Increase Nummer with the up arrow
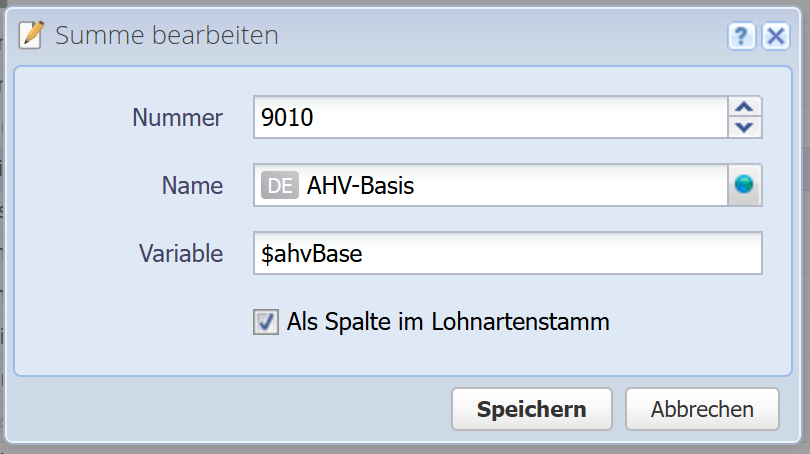The image size is (810, 454). pyautogui.click(x=744, y=107)
